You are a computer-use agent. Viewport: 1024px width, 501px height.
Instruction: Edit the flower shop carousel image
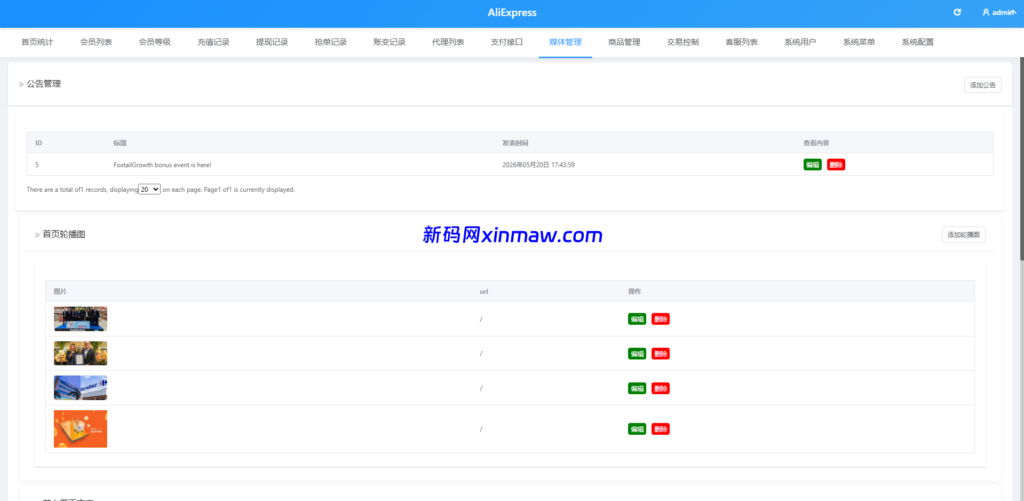pos(637,353)
